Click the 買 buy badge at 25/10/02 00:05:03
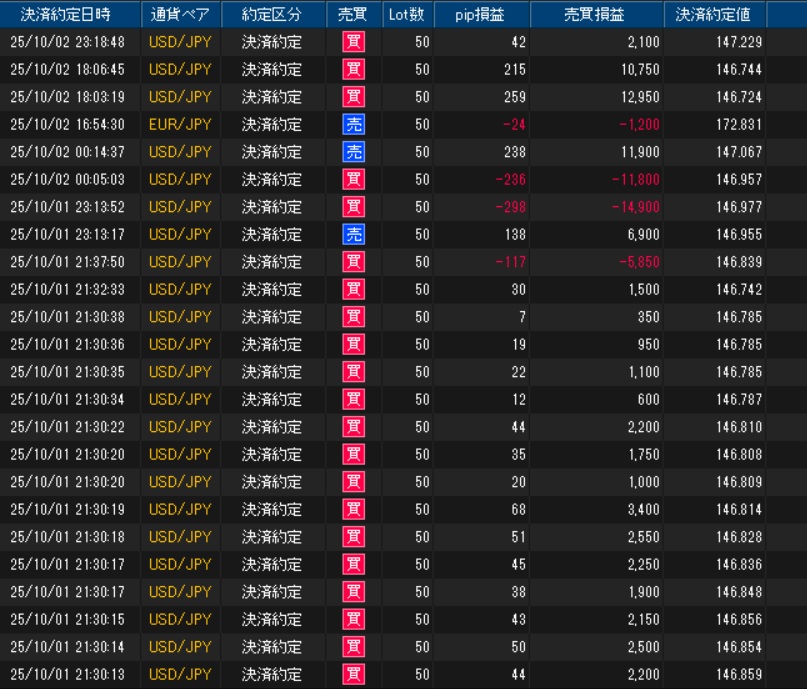The image size is (807, 689). click(x=354, y=180)
